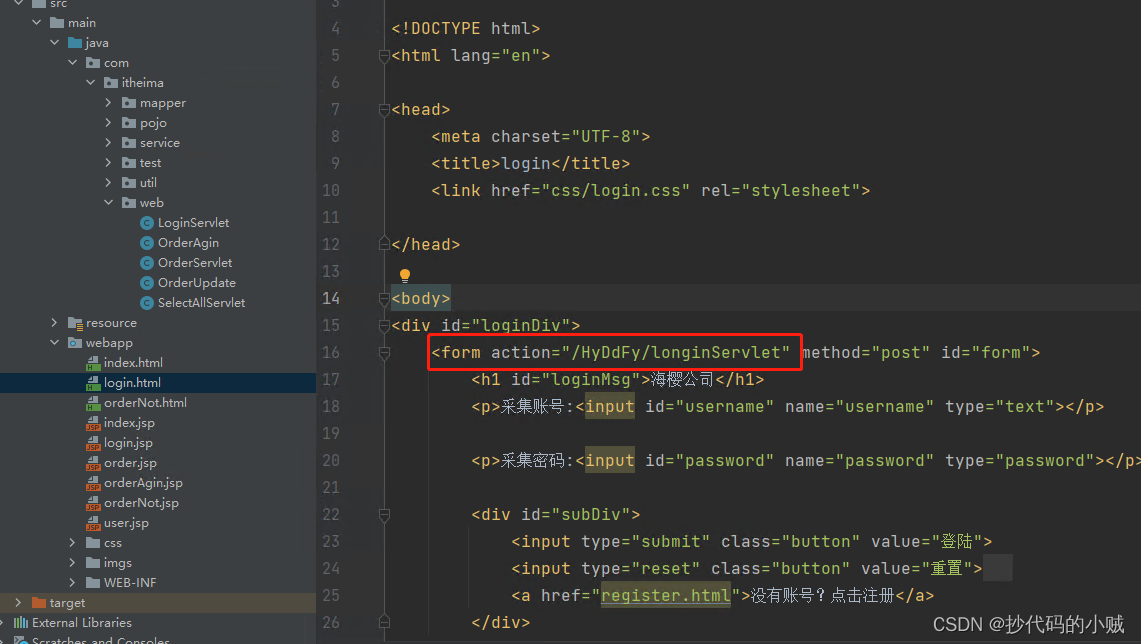1141x644 pixels.
Task: Collapse the itheima package chevron
Action: pyautogui.click(x=90, y=82)
